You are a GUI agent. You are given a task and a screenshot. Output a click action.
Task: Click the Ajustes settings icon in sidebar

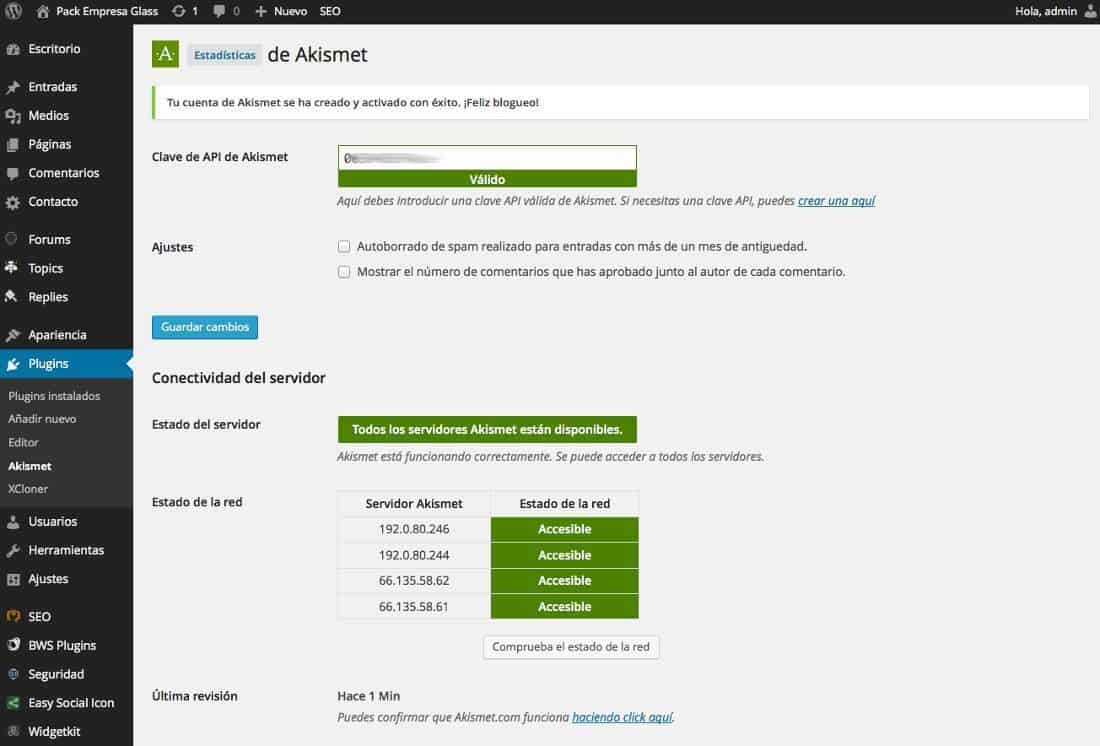click(13, 580)
